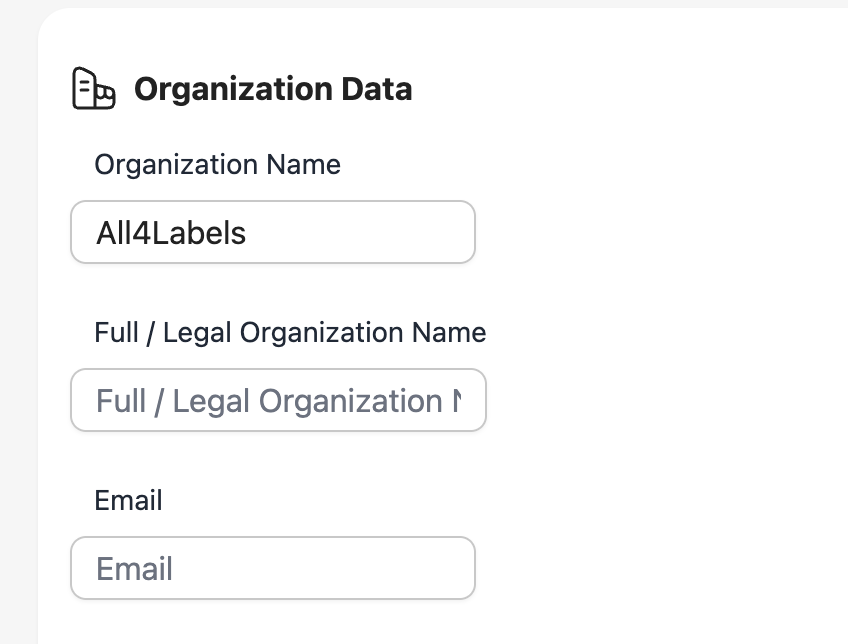The height and width of the screenshot is (644, 848).
Task: Click the icon beside Organization Data
Action: click(x=93, y=89)
